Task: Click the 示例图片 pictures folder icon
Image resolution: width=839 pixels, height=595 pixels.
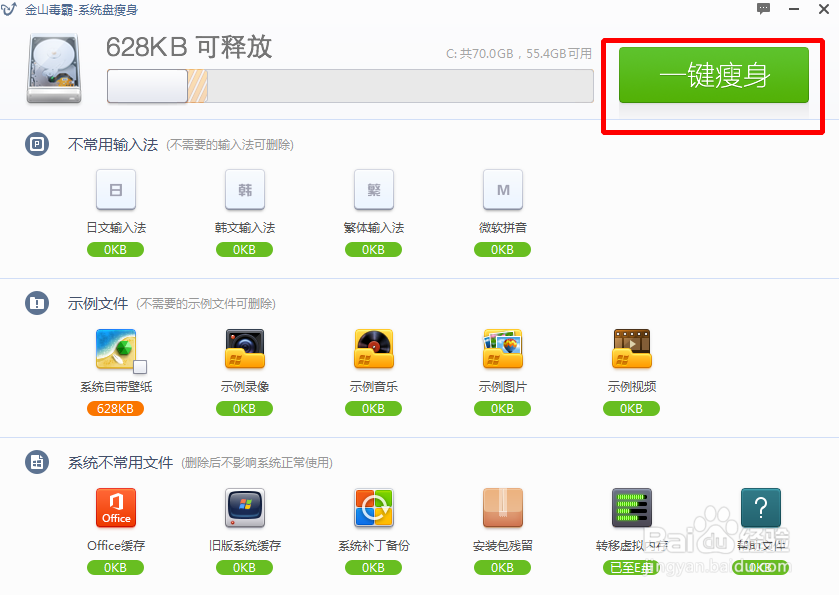Action: coord(502,348)
